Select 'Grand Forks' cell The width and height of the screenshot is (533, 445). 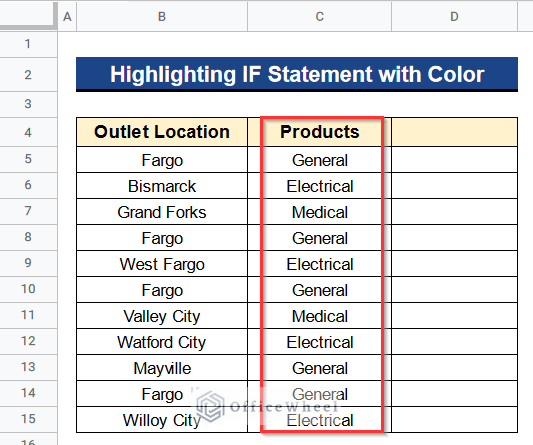pos(162,212)
